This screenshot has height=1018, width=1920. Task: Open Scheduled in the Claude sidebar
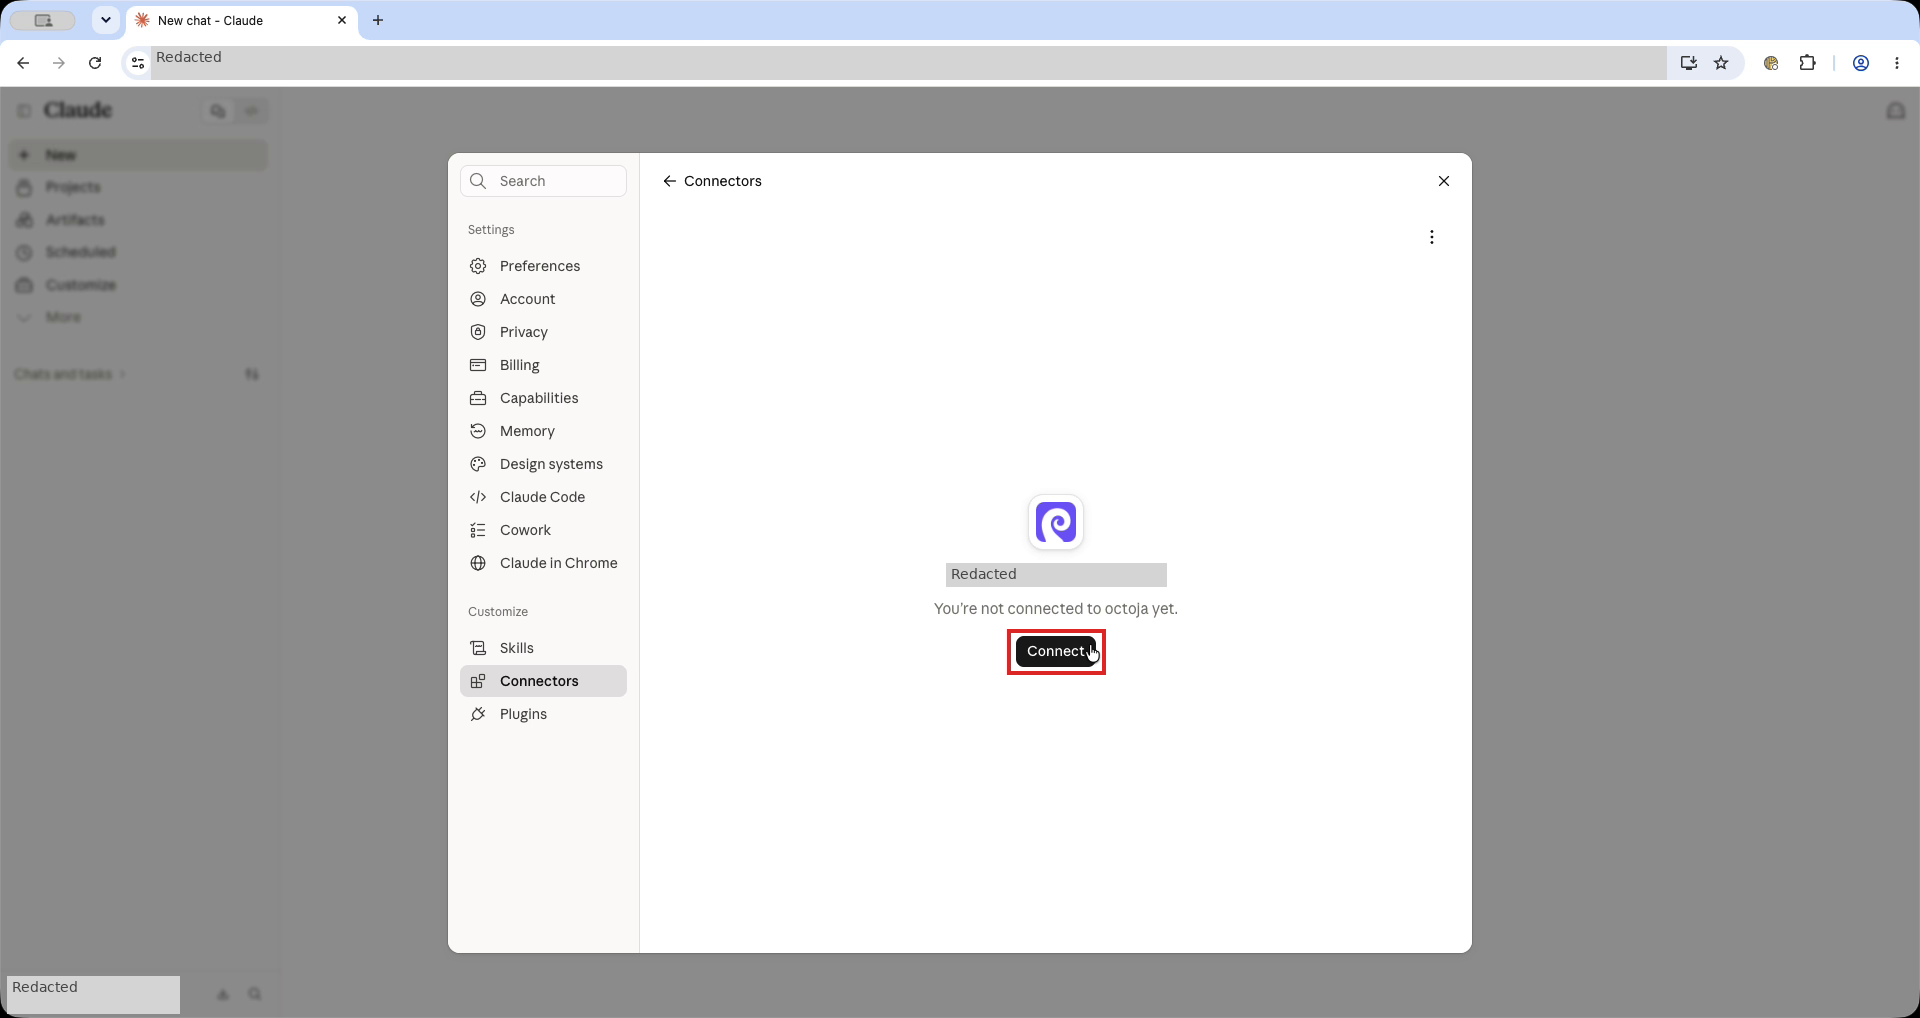pos(139,252)
